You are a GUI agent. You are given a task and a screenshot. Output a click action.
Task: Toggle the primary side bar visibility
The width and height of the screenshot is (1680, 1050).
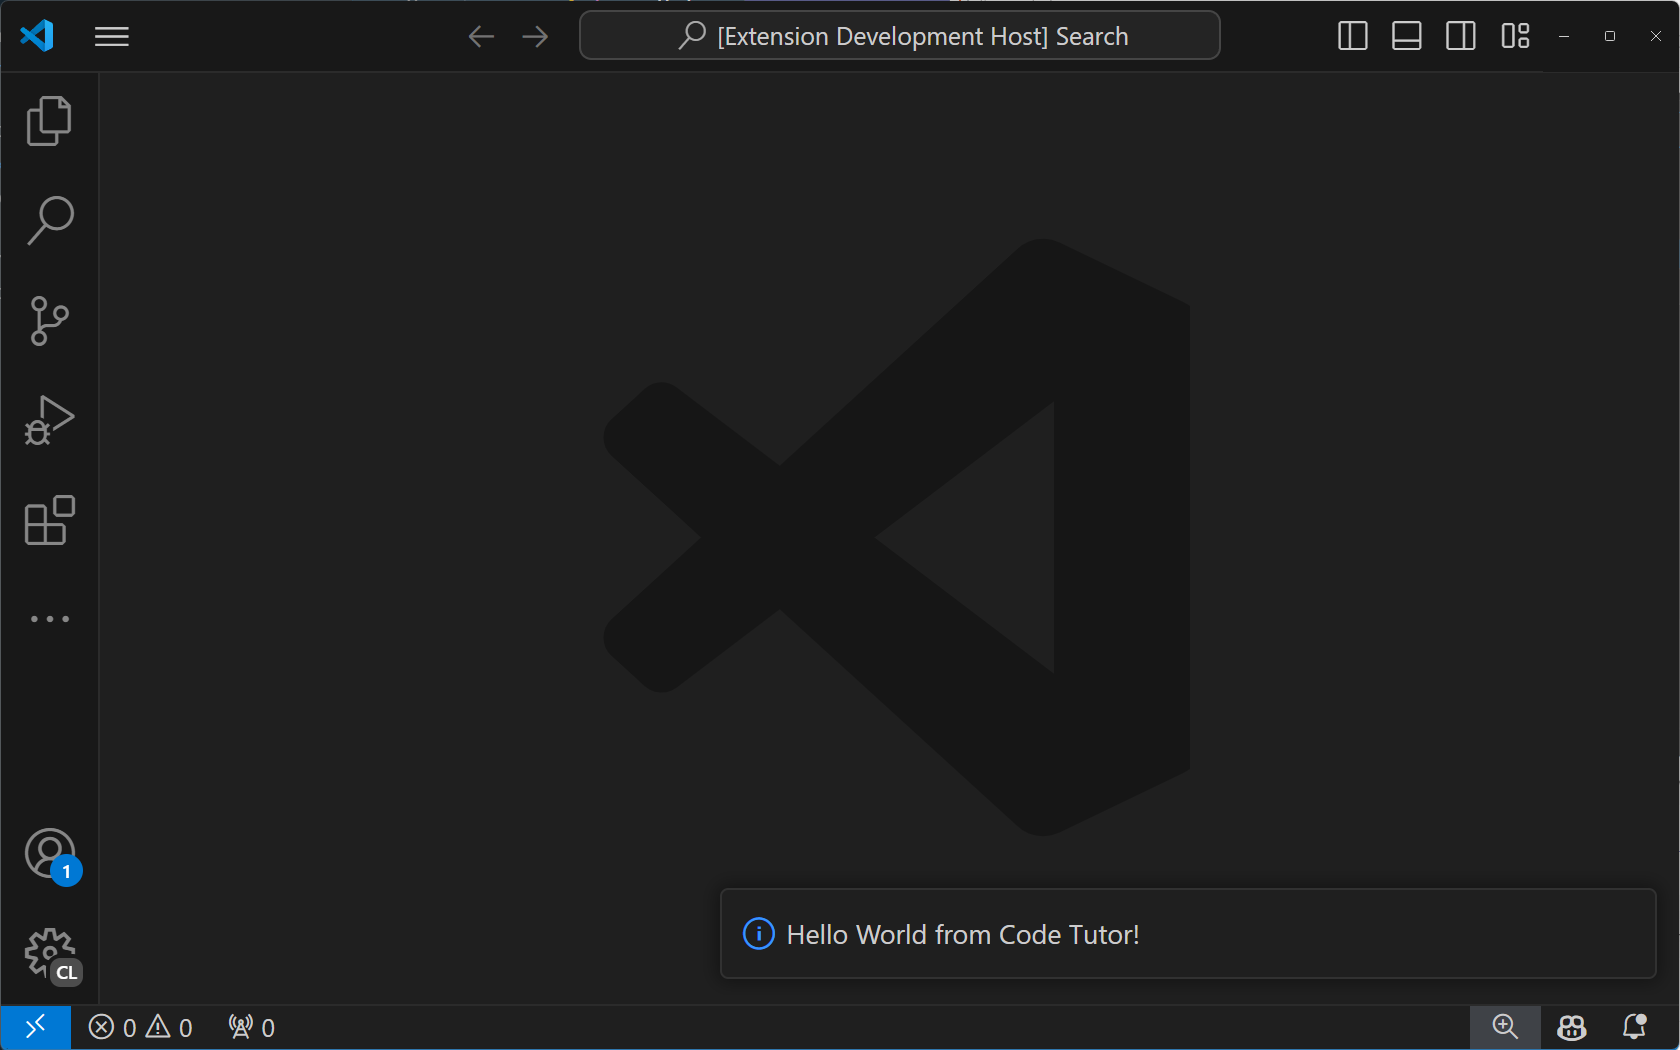[1352, 36]
